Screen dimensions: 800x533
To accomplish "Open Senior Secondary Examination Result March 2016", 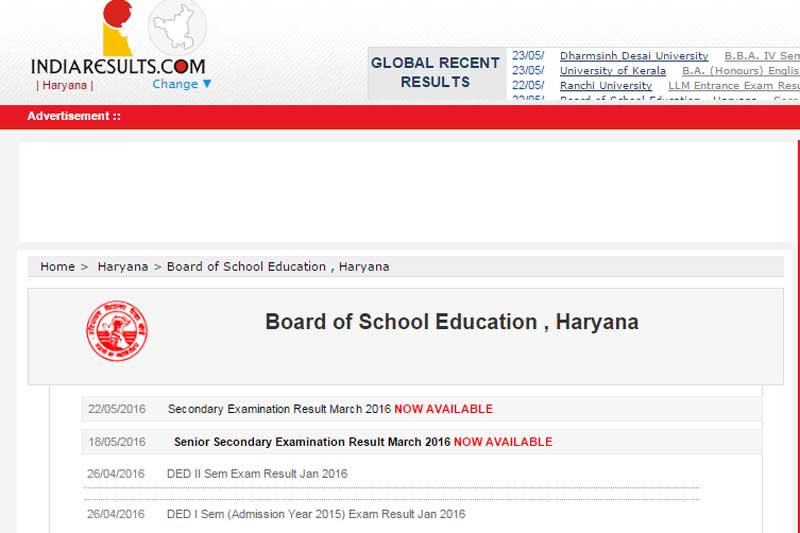I will [x=362, y=442].
